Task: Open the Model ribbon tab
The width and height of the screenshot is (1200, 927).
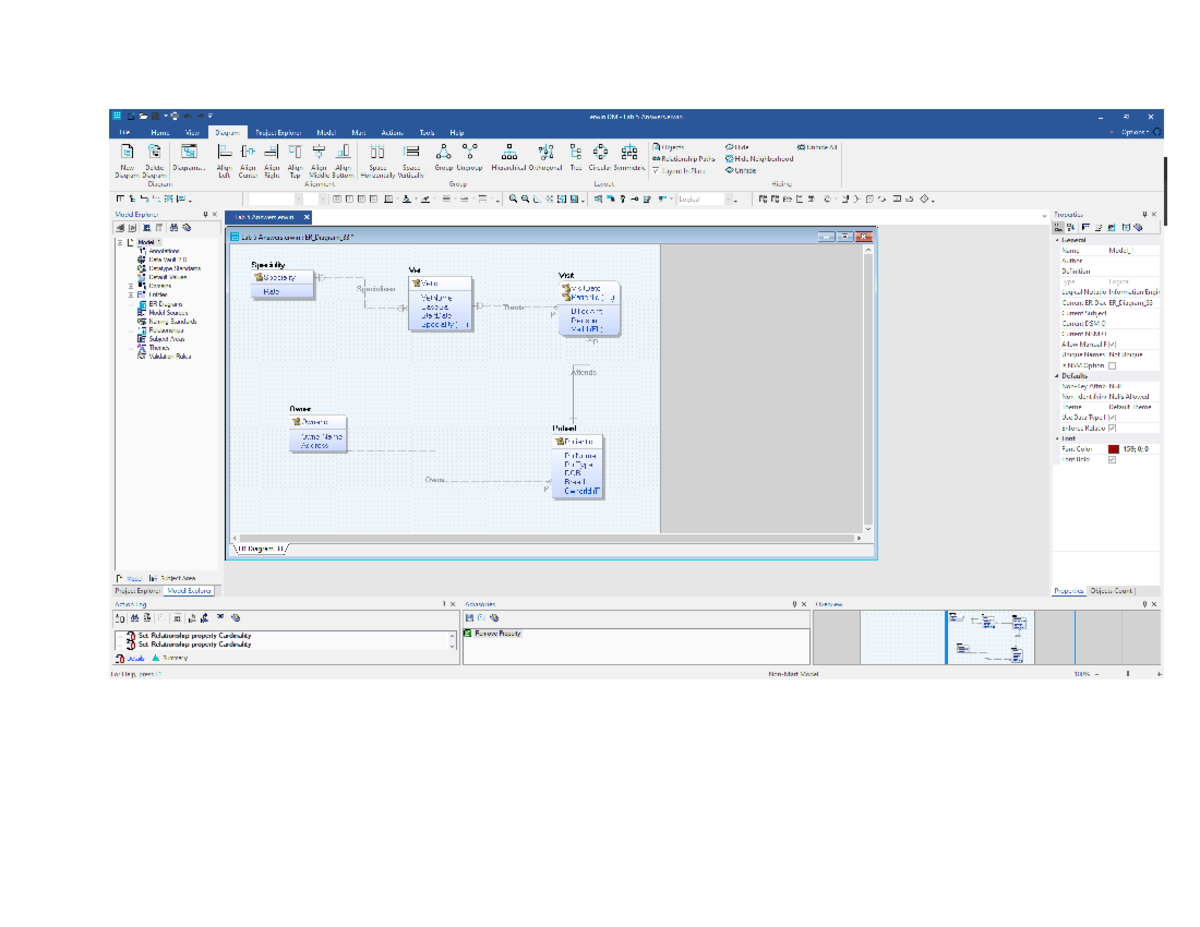Action: tap(326, 132)
